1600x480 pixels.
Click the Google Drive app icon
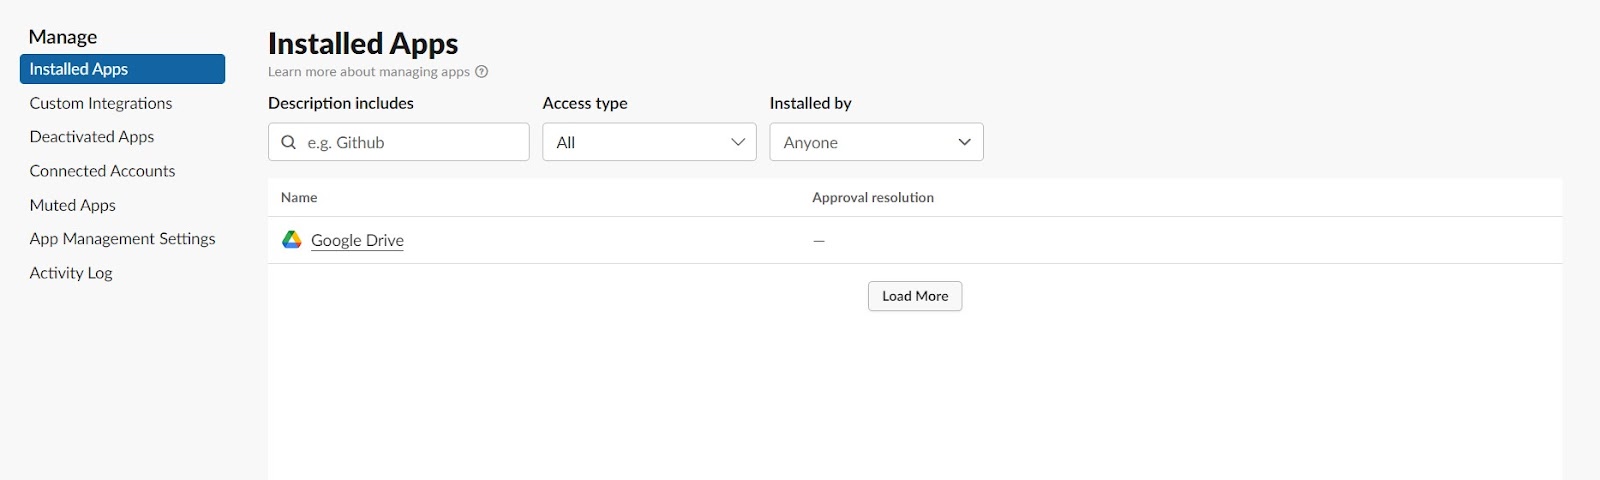[292, 240]
